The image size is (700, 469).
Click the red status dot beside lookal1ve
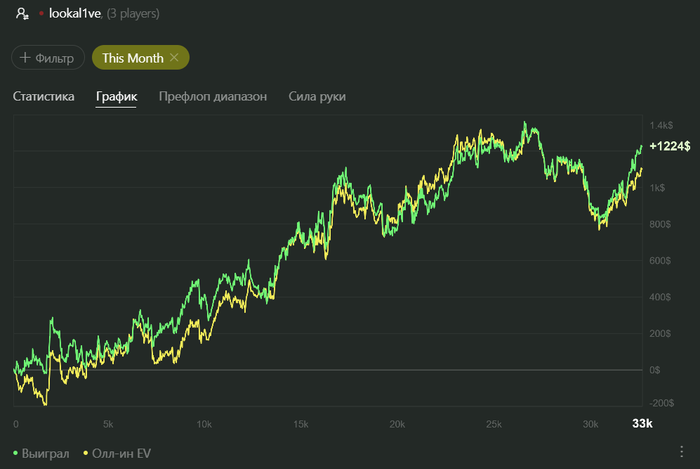click(x=41, y=14)
